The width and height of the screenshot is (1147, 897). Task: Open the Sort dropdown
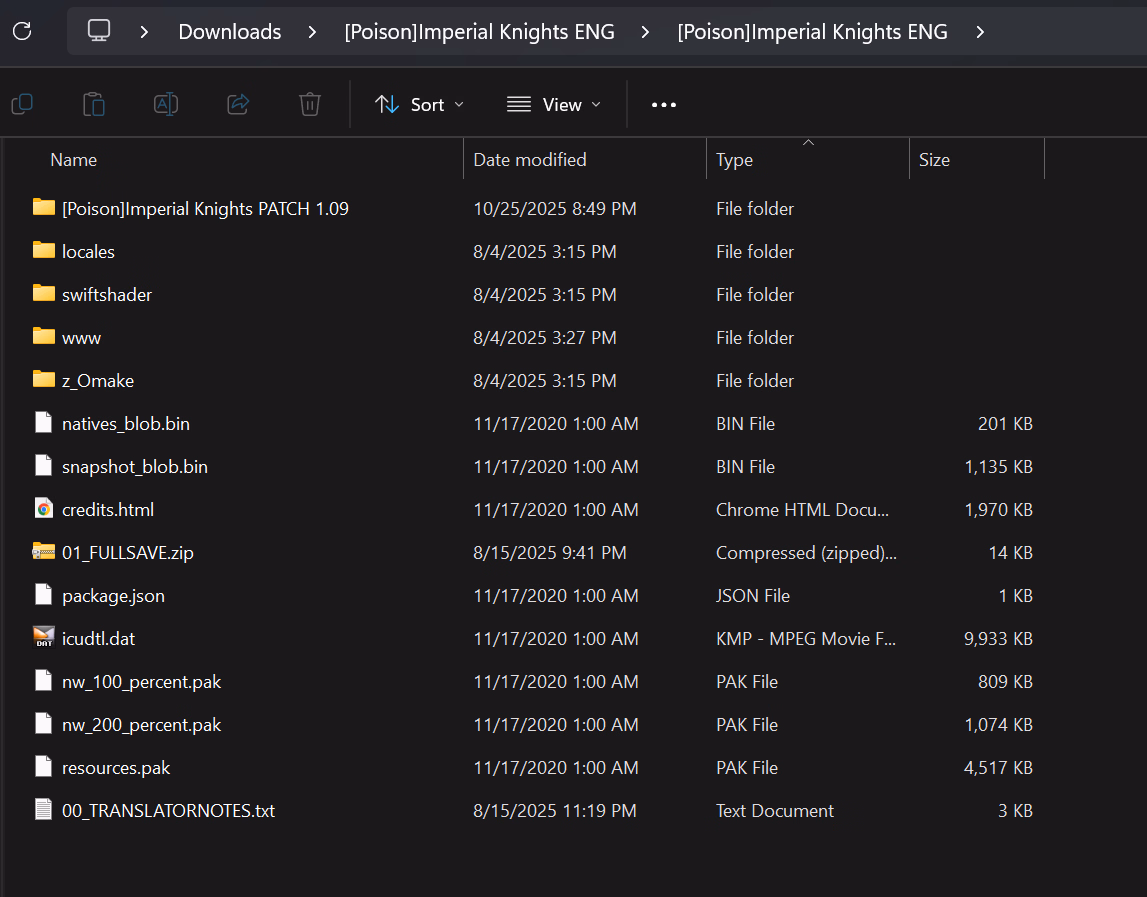[420, 105]
